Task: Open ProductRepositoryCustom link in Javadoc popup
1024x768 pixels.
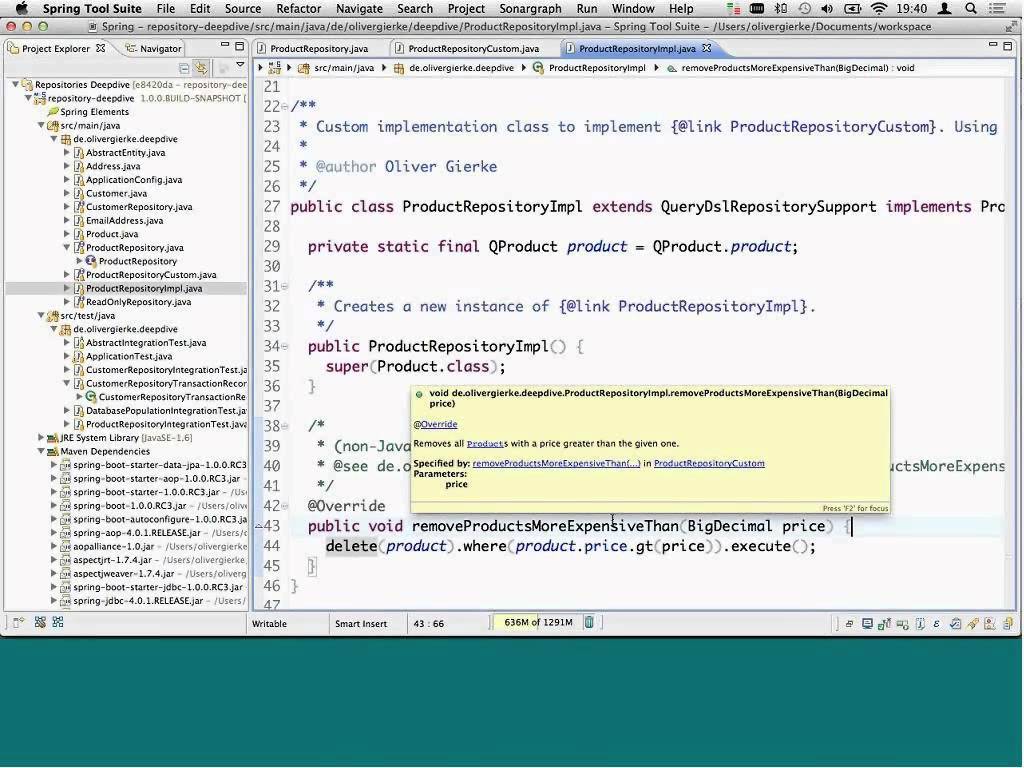Action: [x=708, y=463]
